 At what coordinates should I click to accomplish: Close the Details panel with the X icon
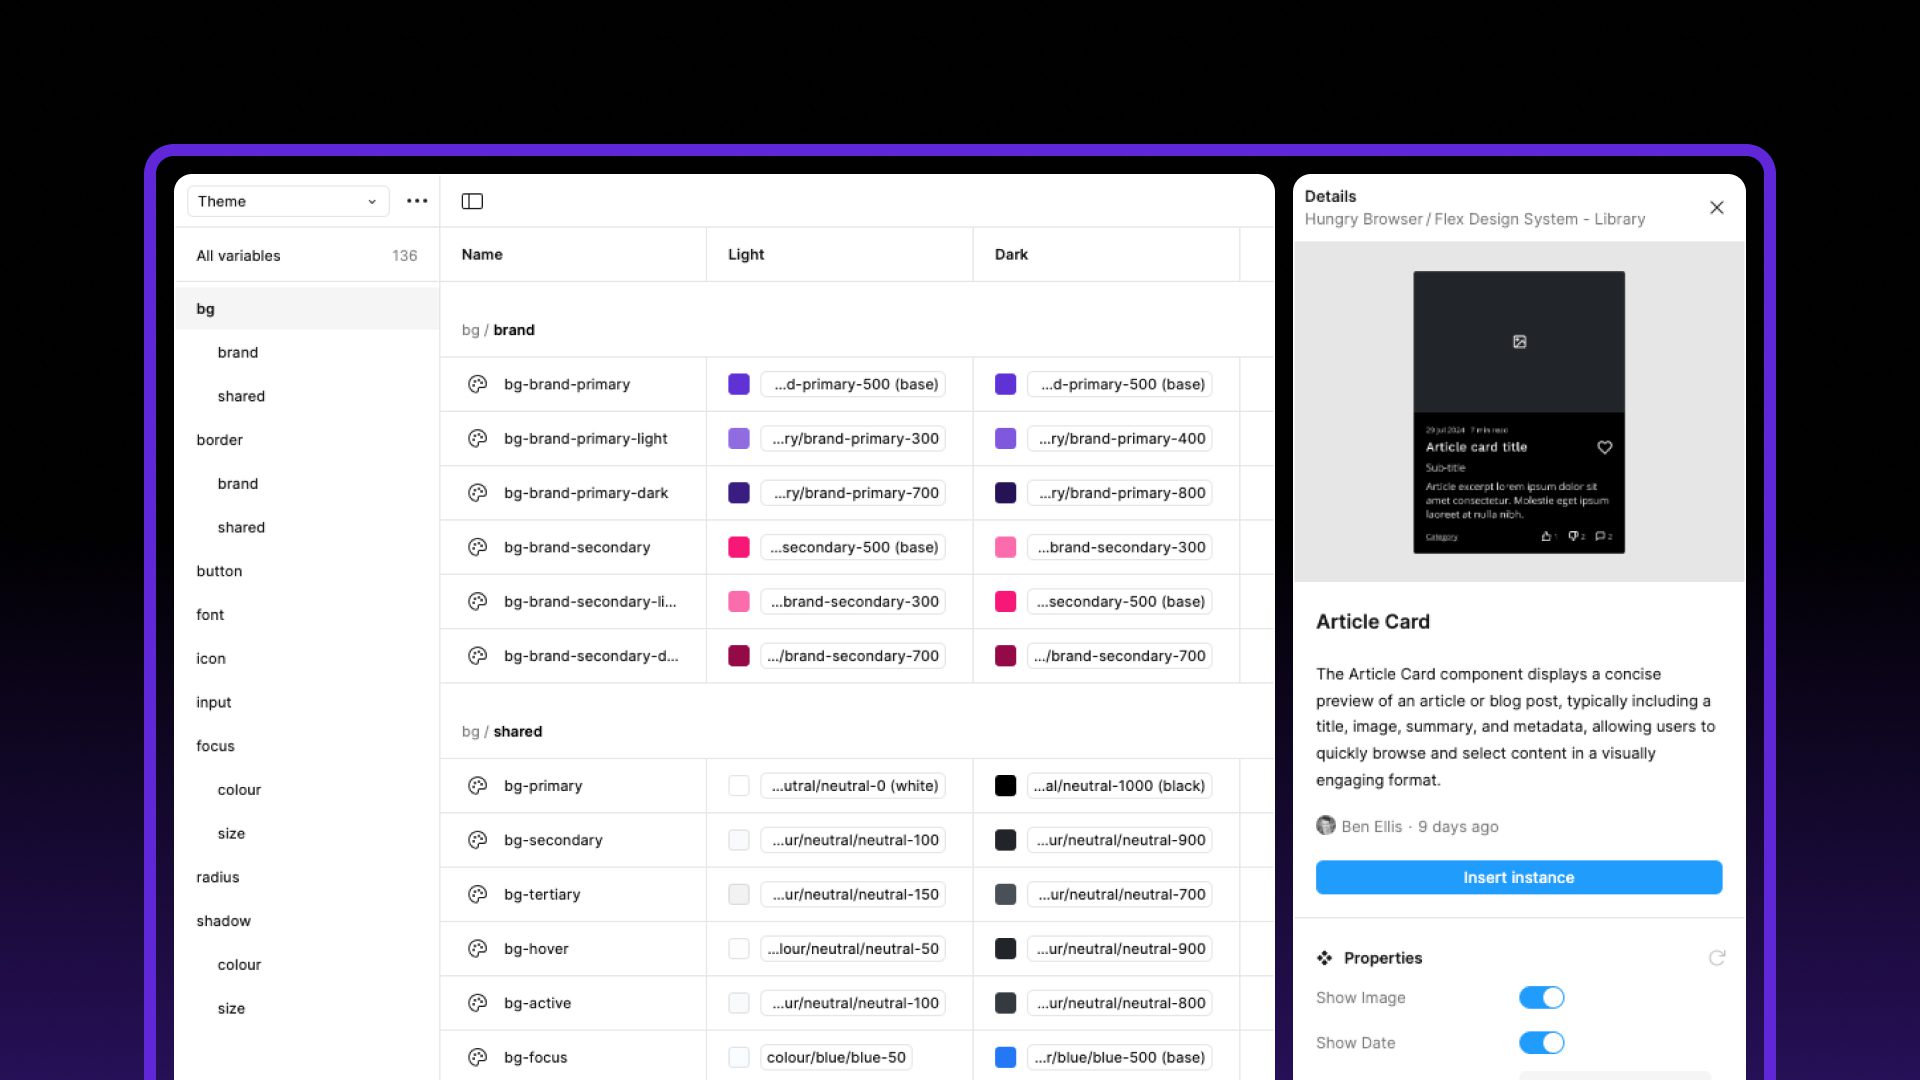(x=1717, y=207)
